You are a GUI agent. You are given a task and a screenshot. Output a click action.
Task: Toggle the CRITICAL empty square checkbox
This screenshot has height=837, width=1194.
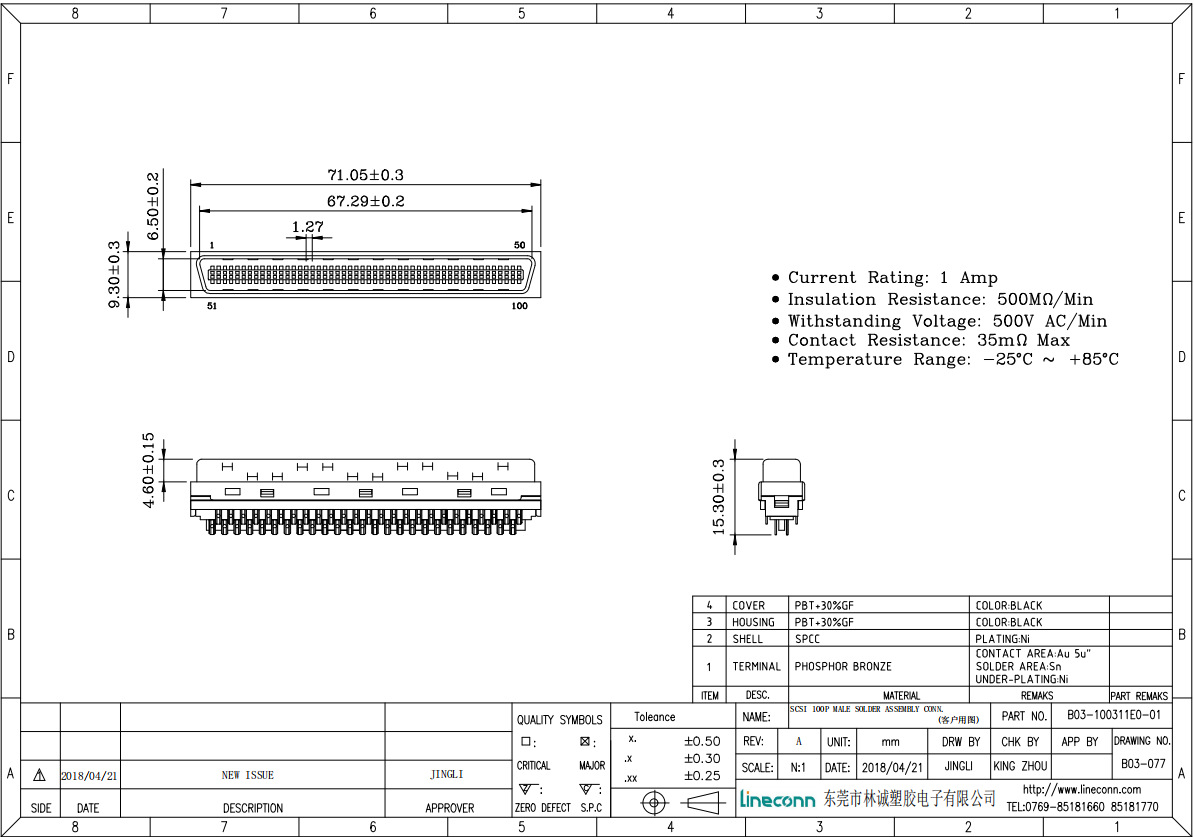tap(524, 740)
